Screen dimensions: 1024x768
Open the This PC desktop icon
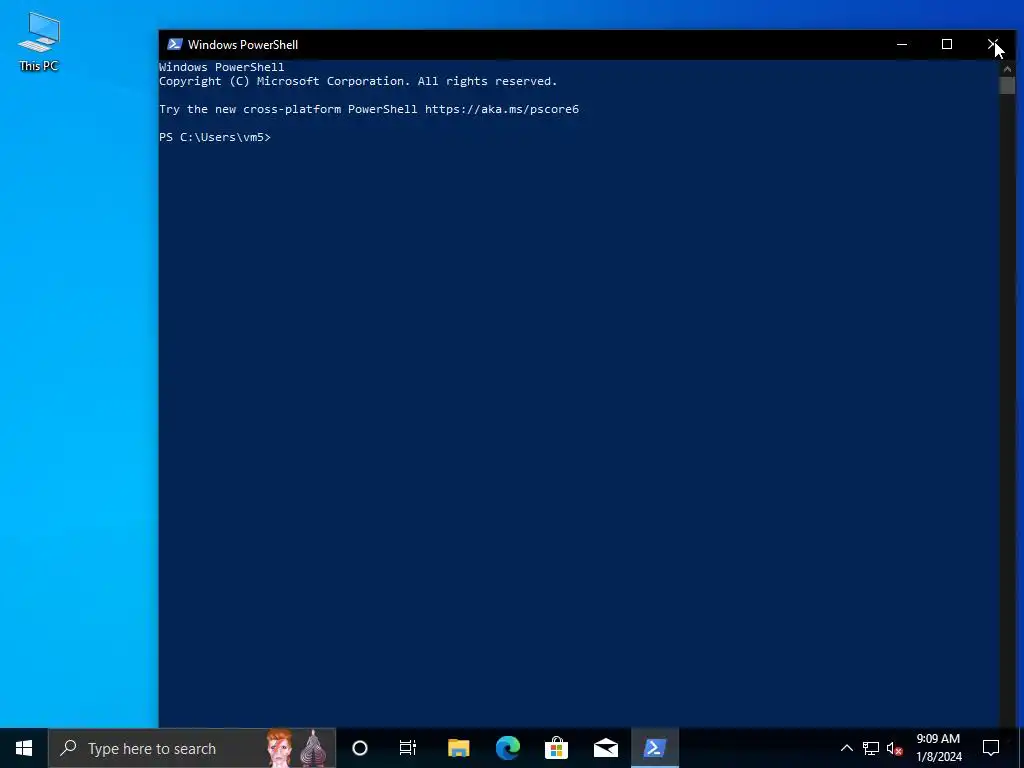coord(39,41)
